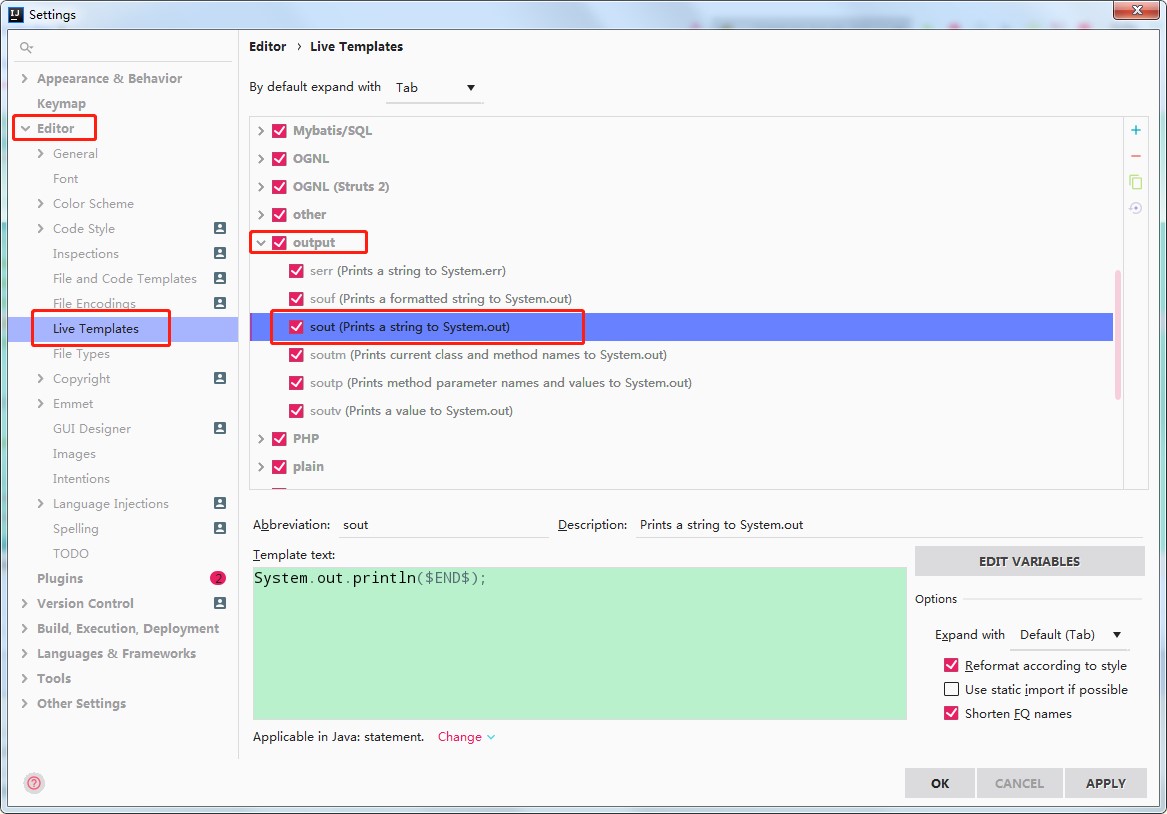The height and width of the screenshot is (814, 1167).
Task: Click the Editor breadcrumb link
Action: [267, 46]
